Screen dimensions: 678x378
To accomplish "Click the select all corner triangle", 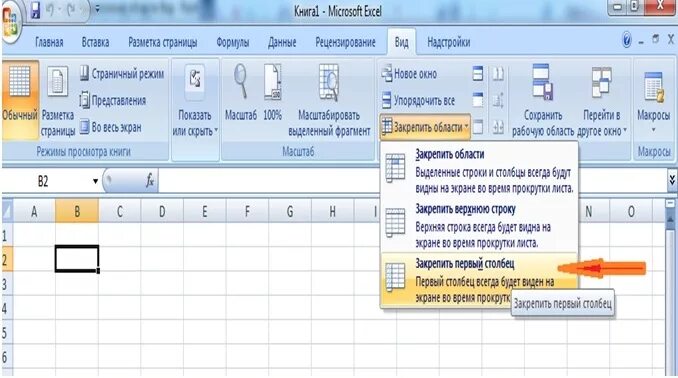I will point(7,211).
